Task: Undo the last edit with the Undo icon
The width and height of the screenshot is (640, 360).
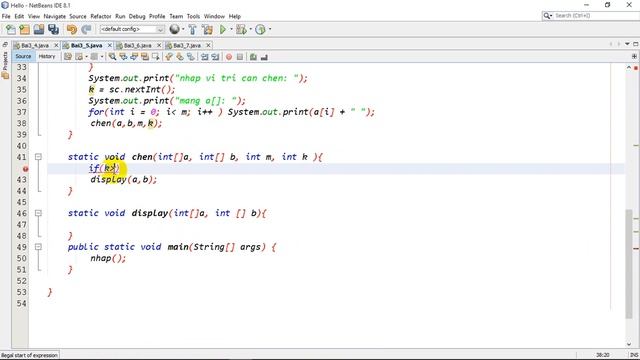Action: tap(72, 29)
